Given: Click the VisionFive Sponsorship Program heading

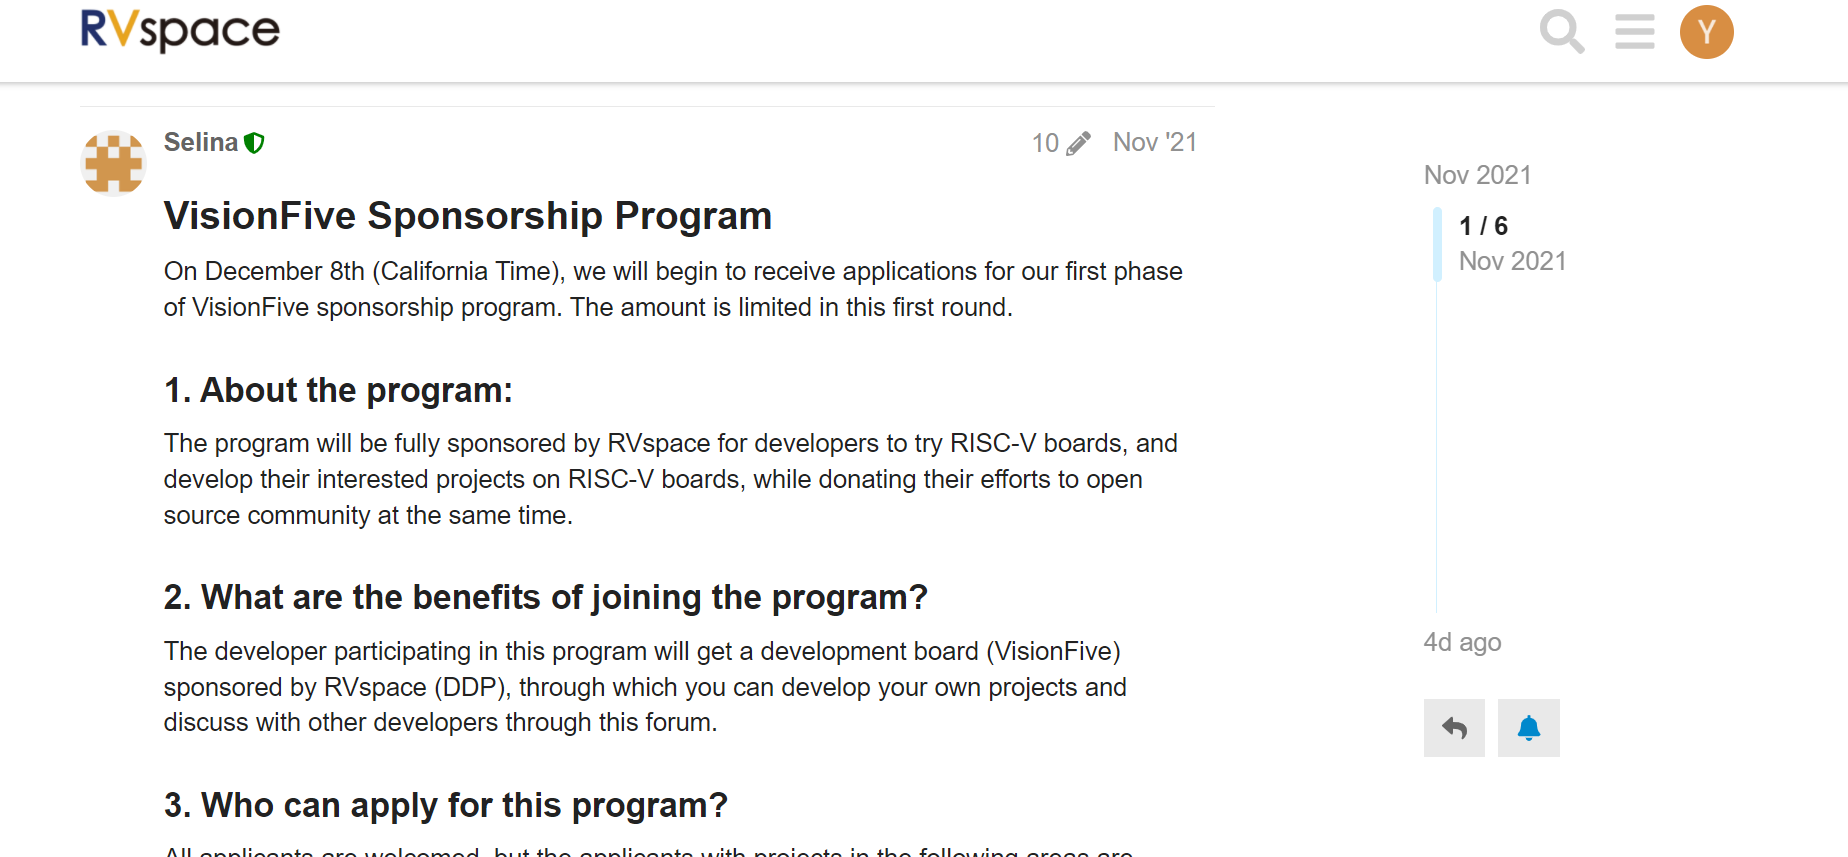Looking at the screenshot, I should click(x=468, y=216).
